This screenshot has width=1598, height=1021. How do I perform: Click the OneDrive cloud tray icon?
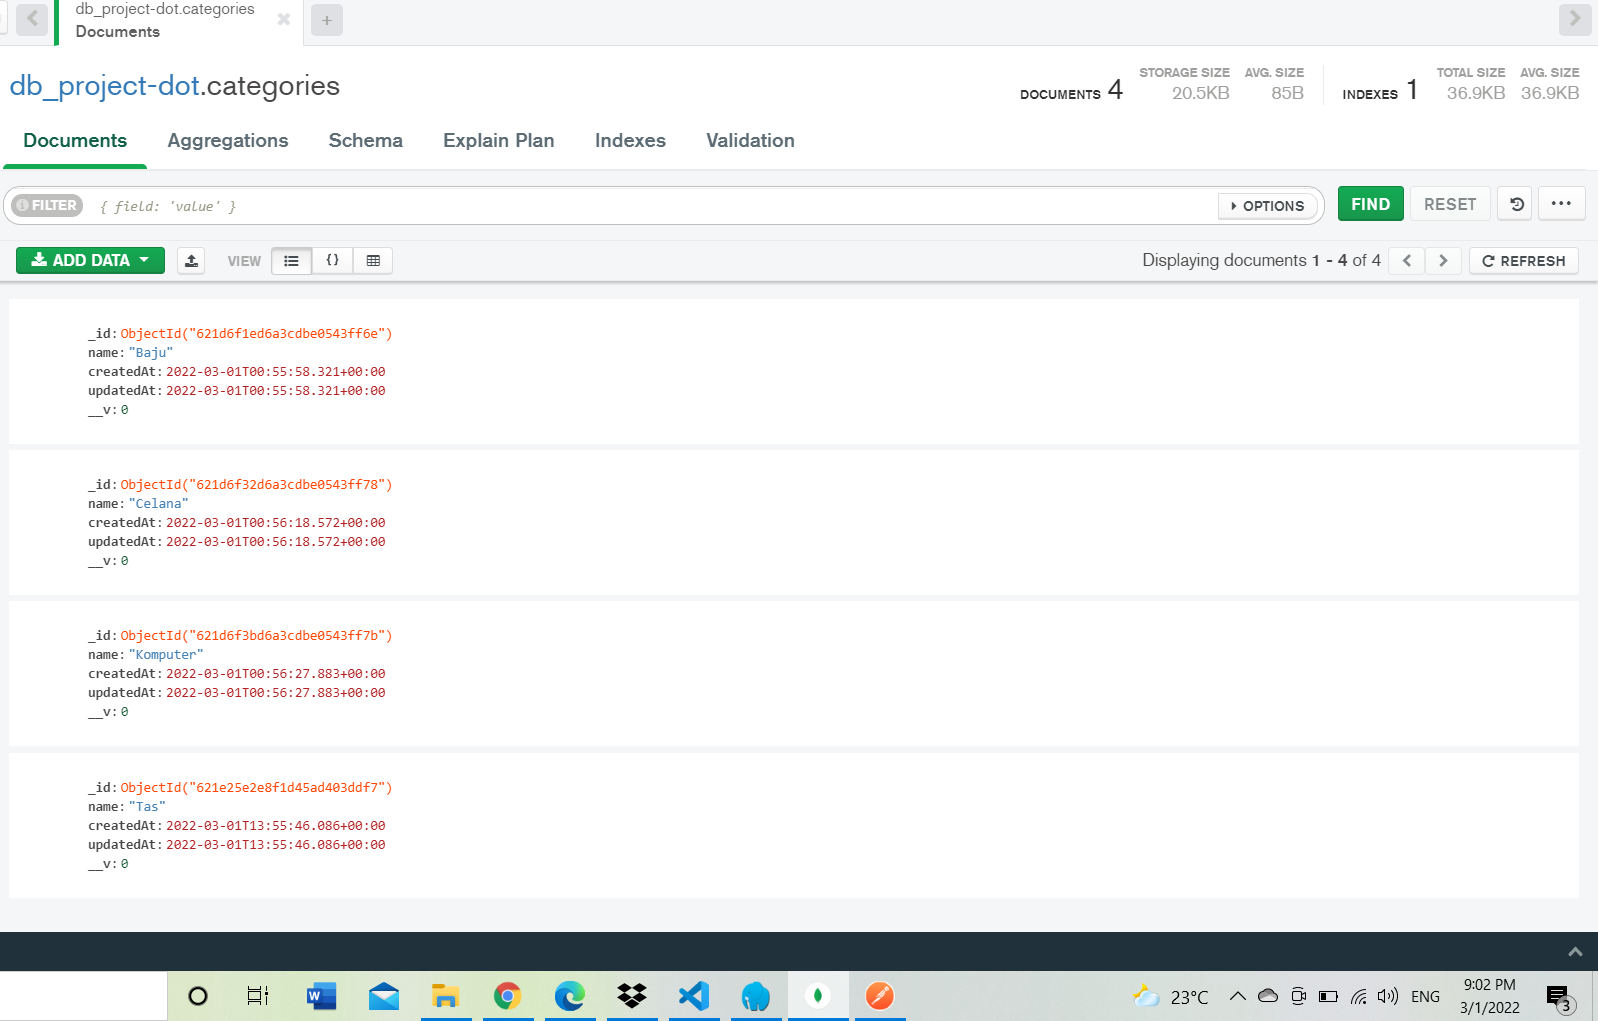pyautogui.click(x=1268, y=996)
